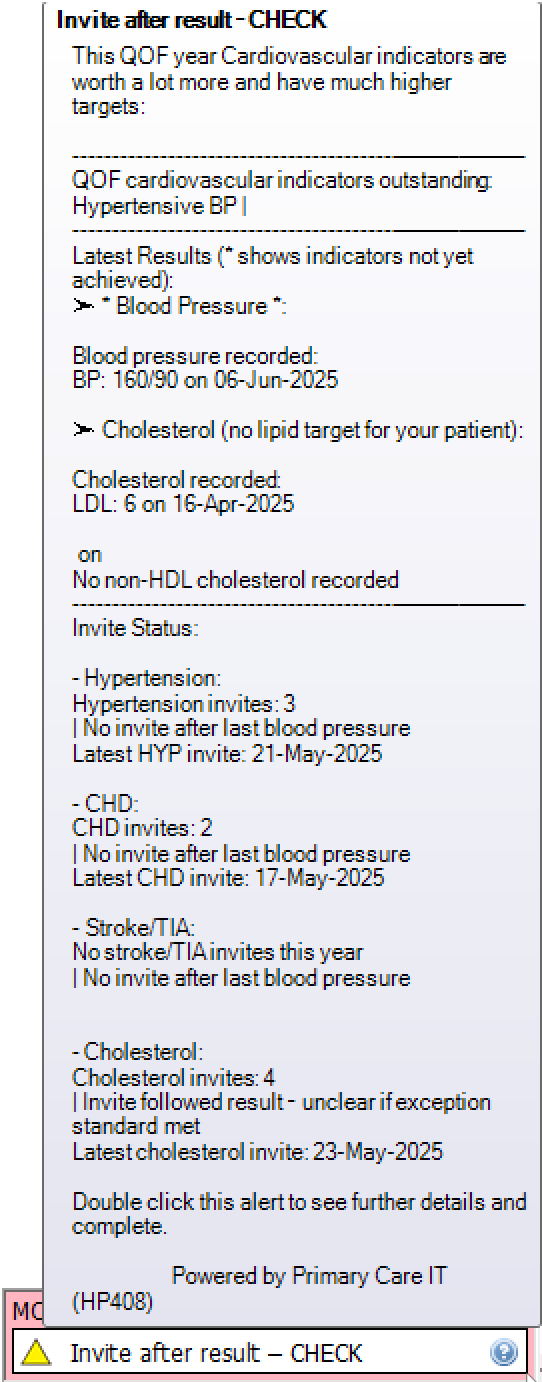
Task: Click the yellow warning triangle icon
Action: [36, 1352]
